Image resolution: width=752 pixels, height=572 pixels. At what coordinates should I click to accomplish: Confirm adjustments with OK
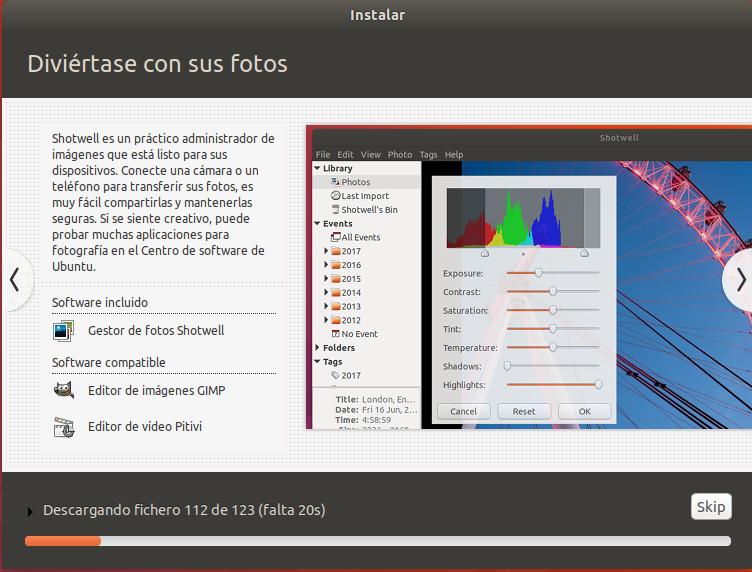585,411
